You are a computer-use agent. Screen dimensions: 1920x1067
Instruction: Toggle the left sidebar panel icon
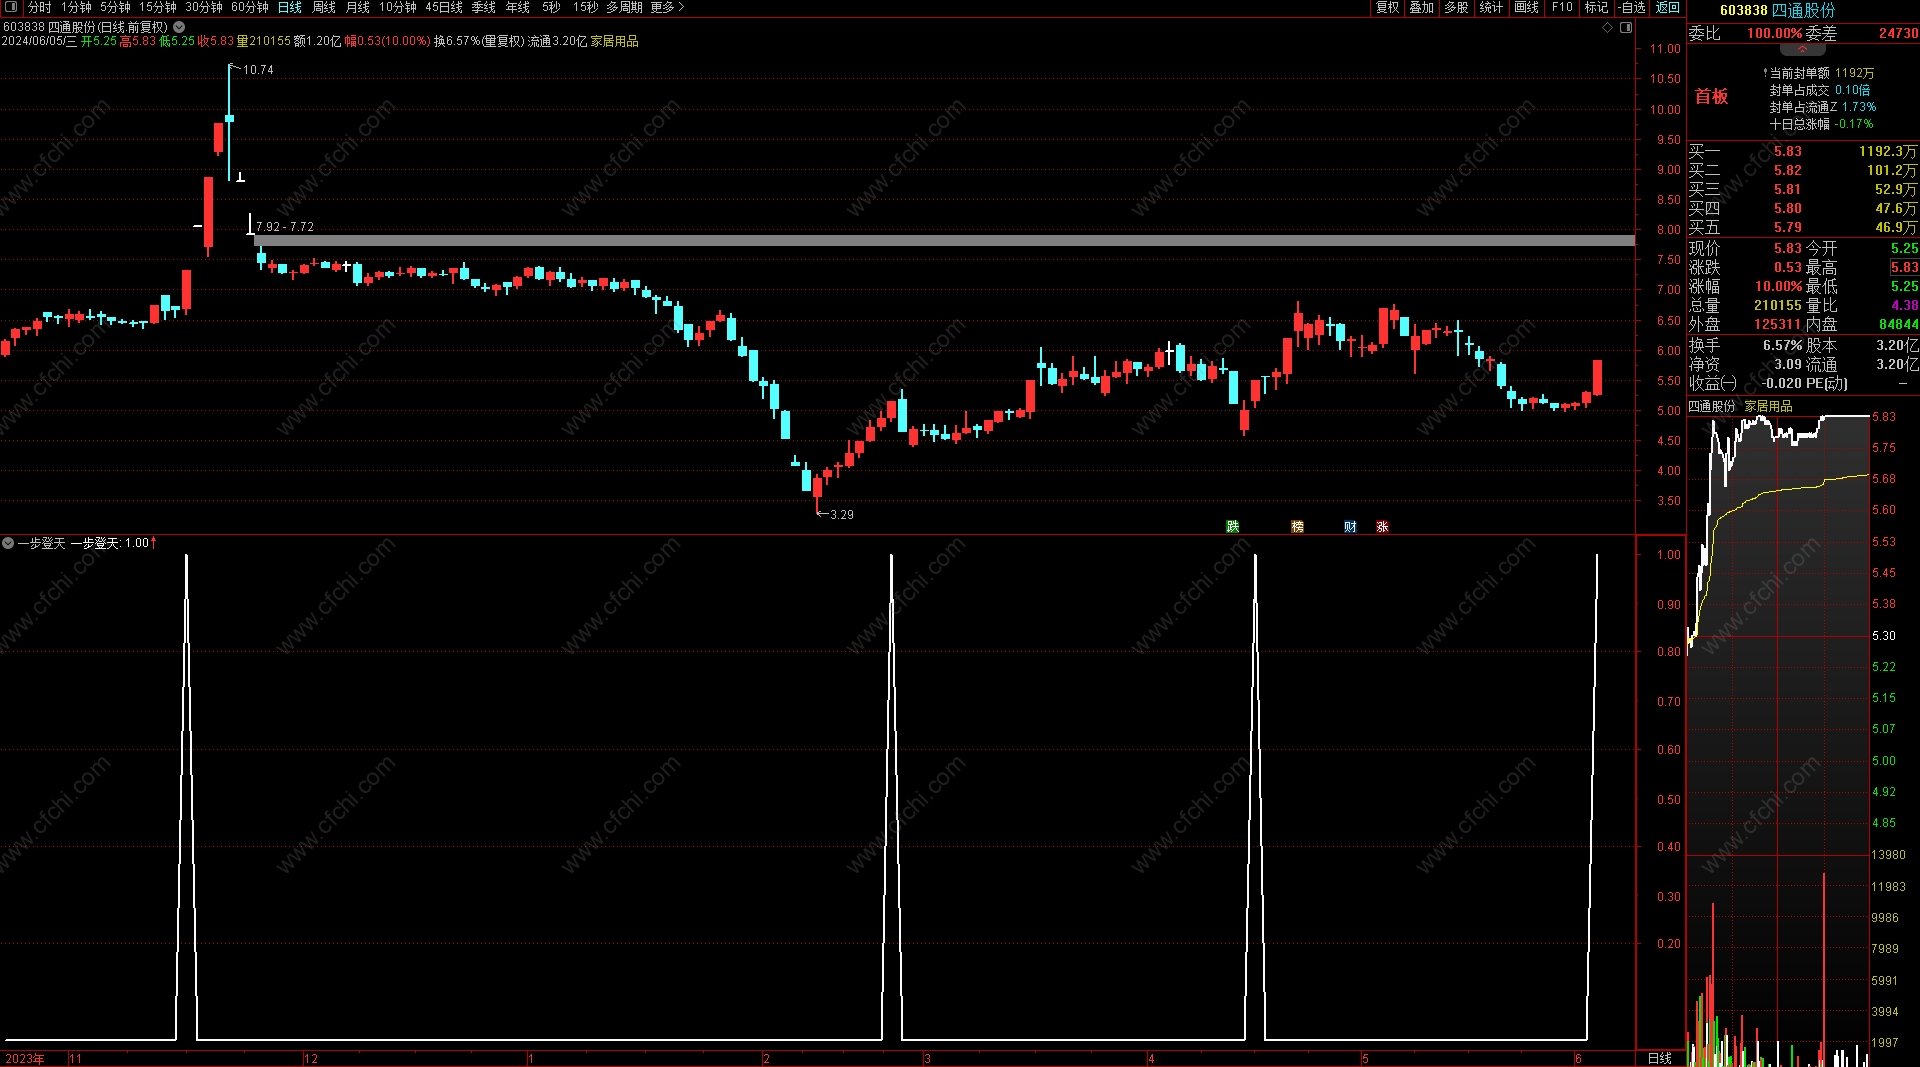coord(11,7)
